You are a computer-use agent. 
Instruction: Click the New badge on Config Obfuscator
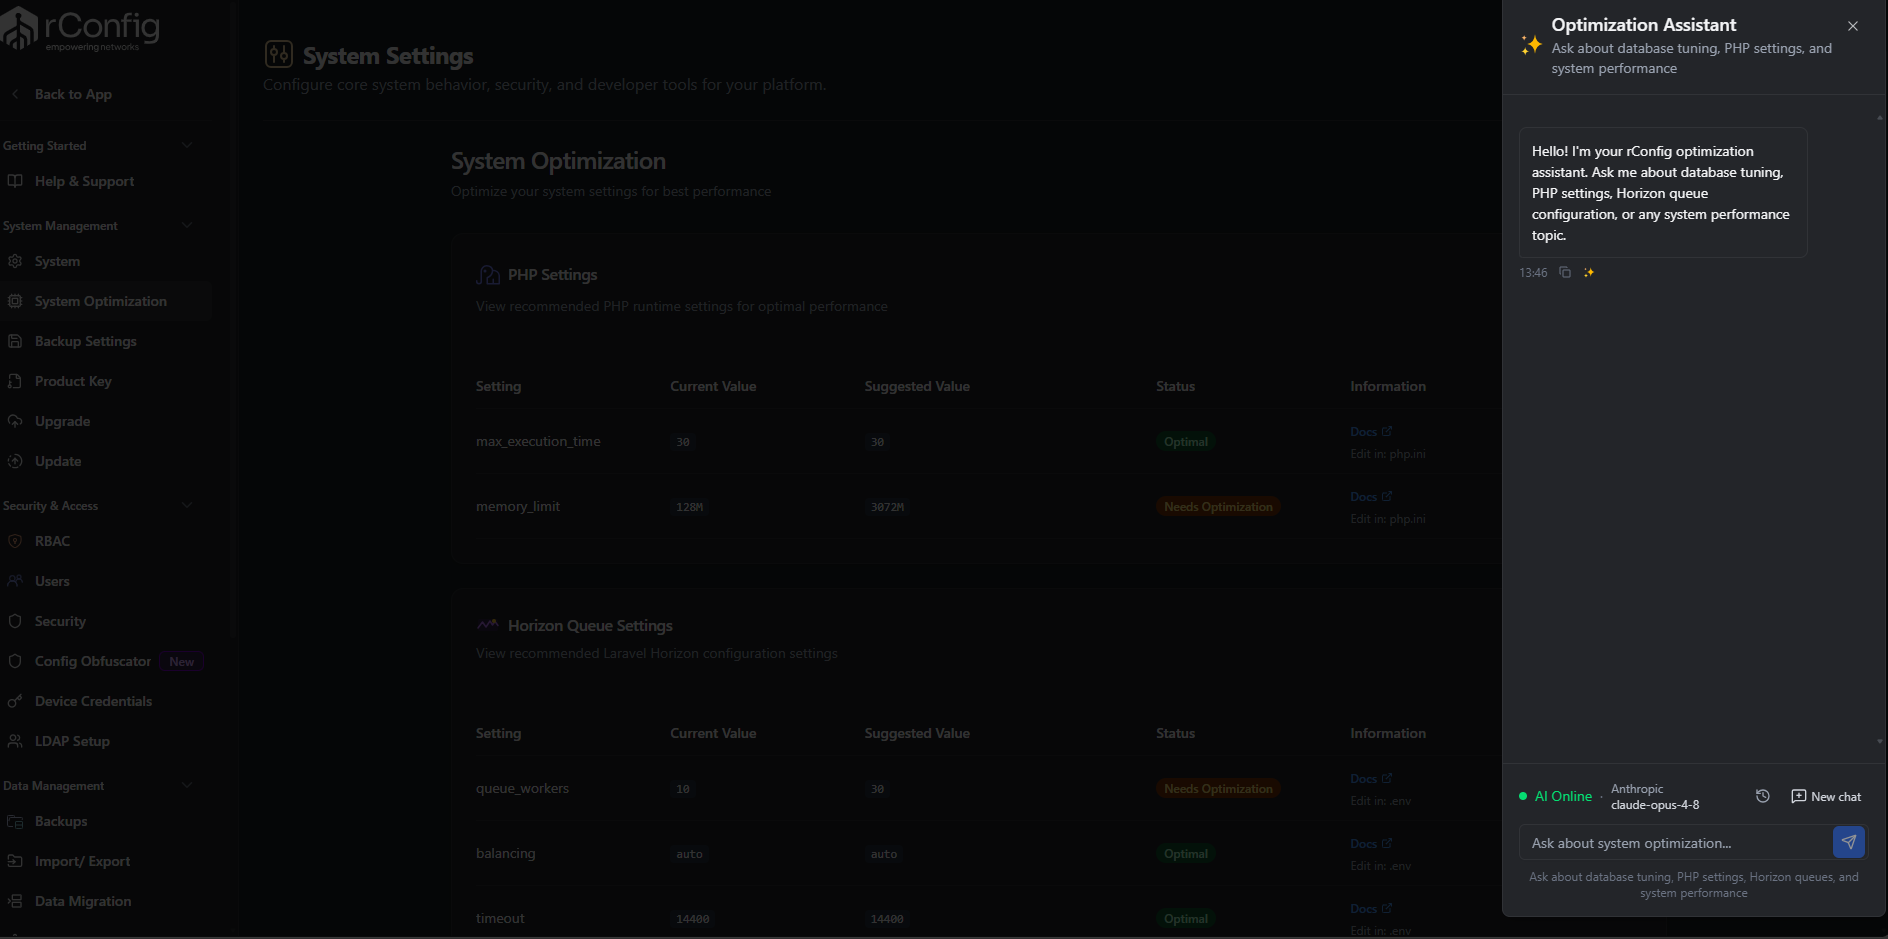(182, 662)
